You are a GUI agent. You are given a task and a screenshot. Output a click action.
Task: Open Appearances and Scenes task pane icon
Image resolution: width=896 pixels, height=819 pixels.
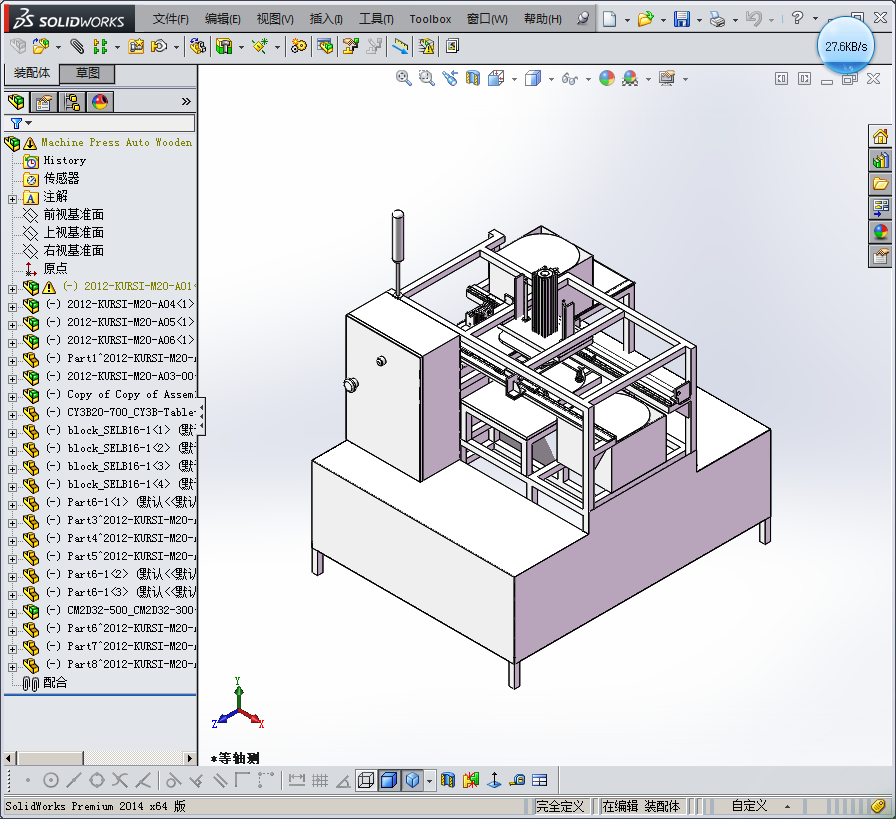(880, 231)
